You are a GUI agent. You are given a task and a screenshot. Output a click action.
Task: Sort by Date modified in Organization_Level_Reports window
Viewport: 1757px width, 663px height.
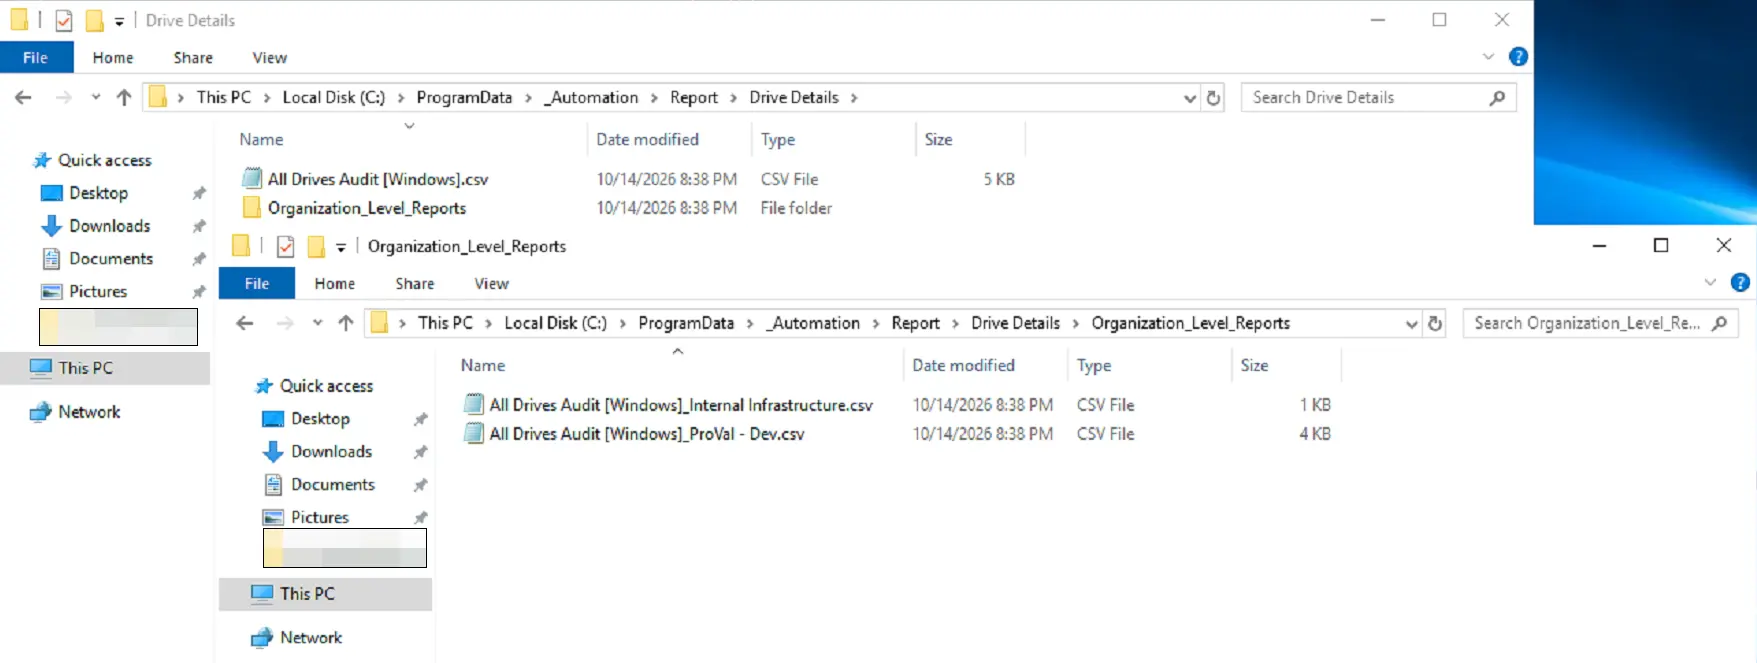[964, 366]
